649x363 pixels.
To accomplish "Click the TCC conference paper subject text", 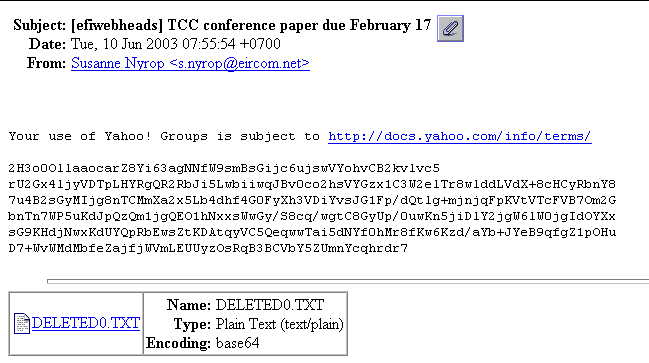I will click(251, 25).
